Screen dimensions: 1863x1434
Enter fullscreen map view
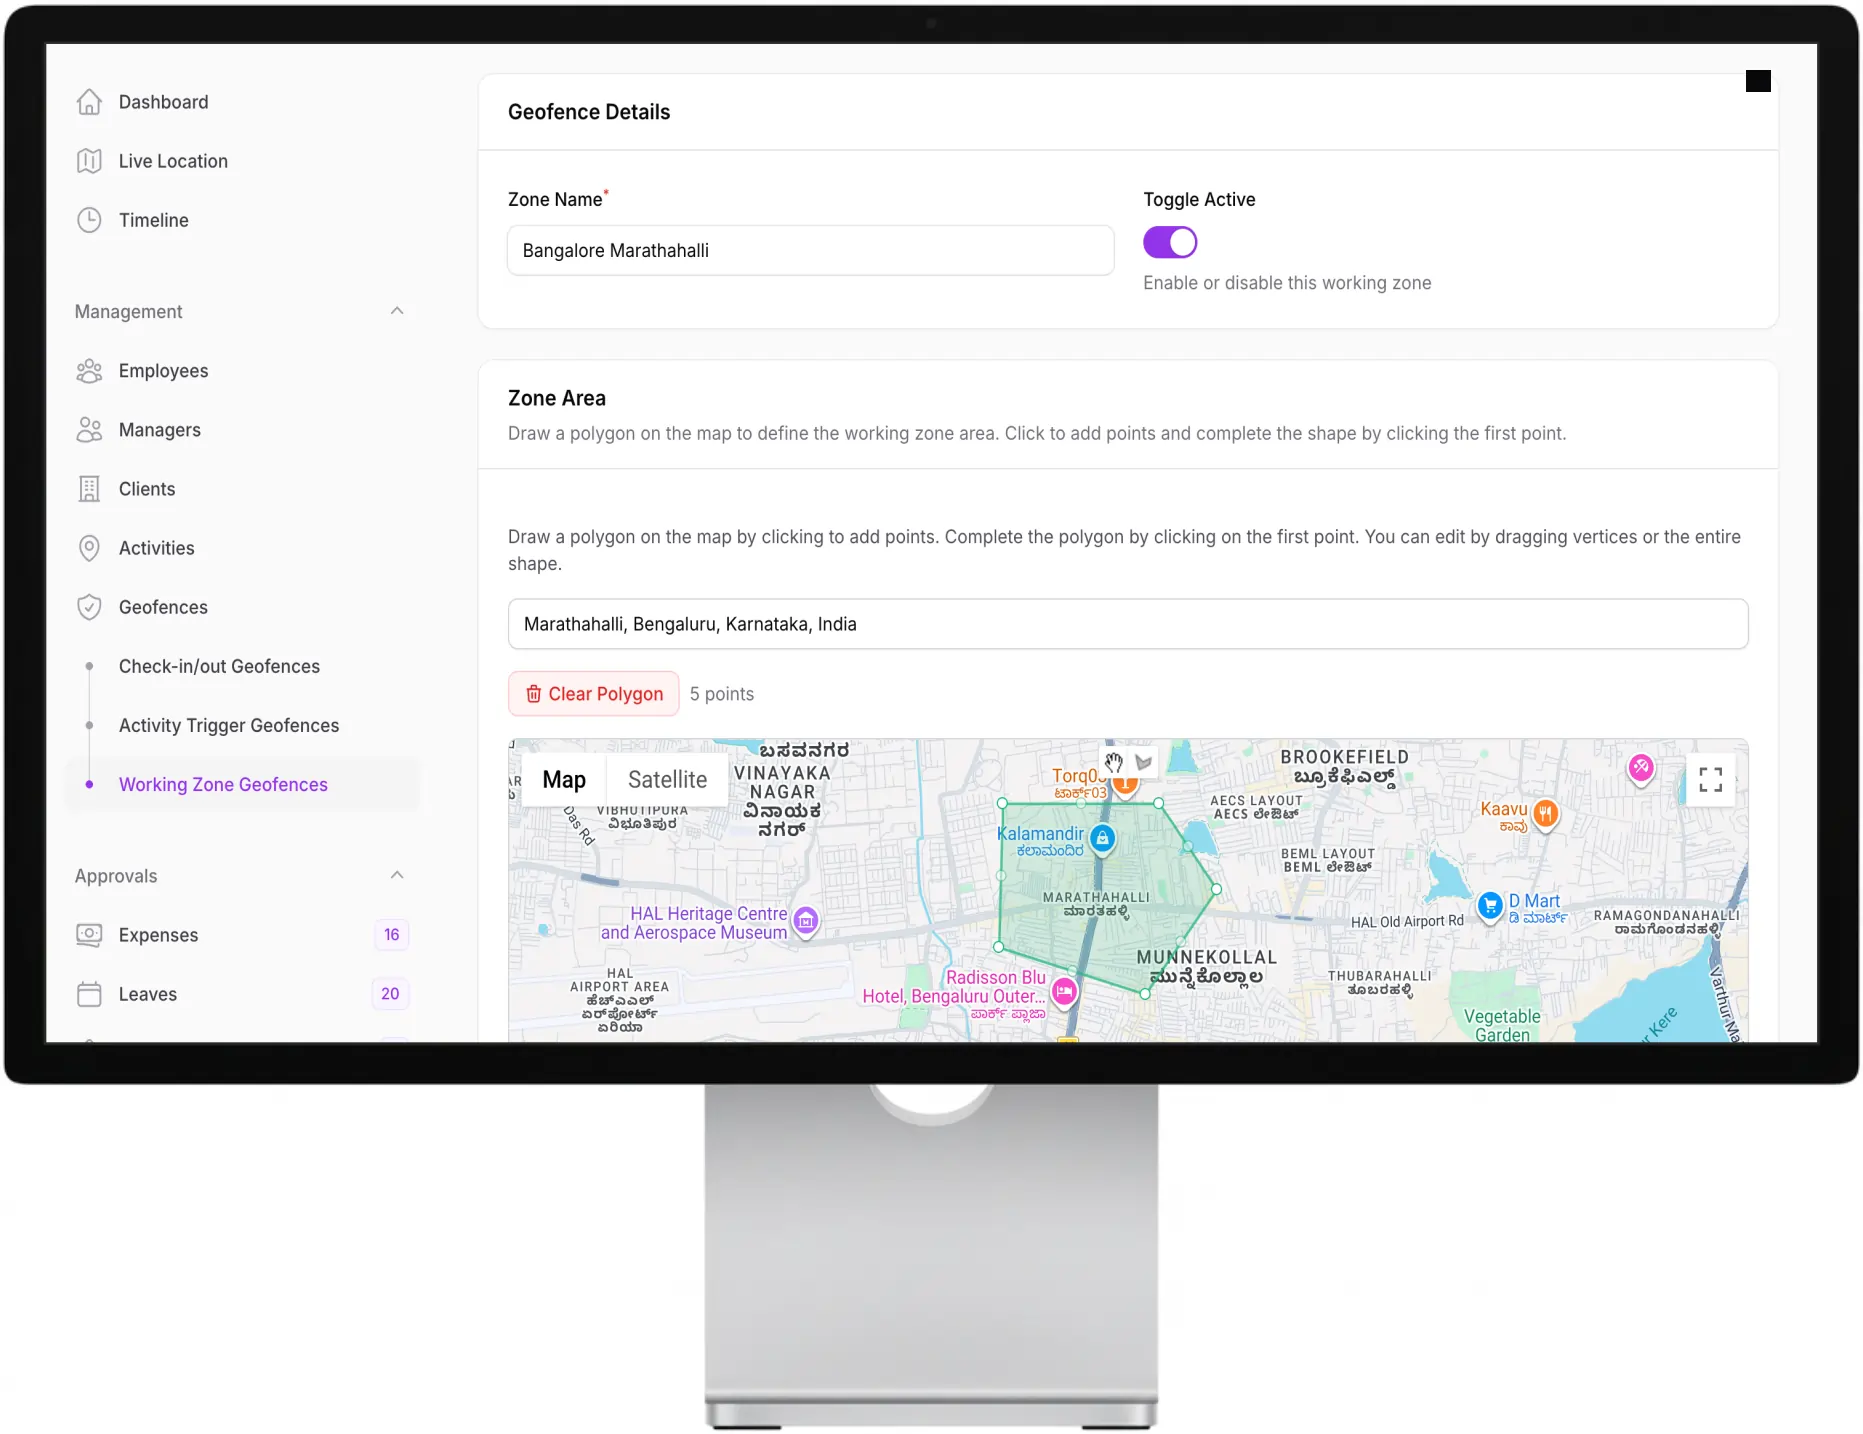click(x=1710, y=779)
